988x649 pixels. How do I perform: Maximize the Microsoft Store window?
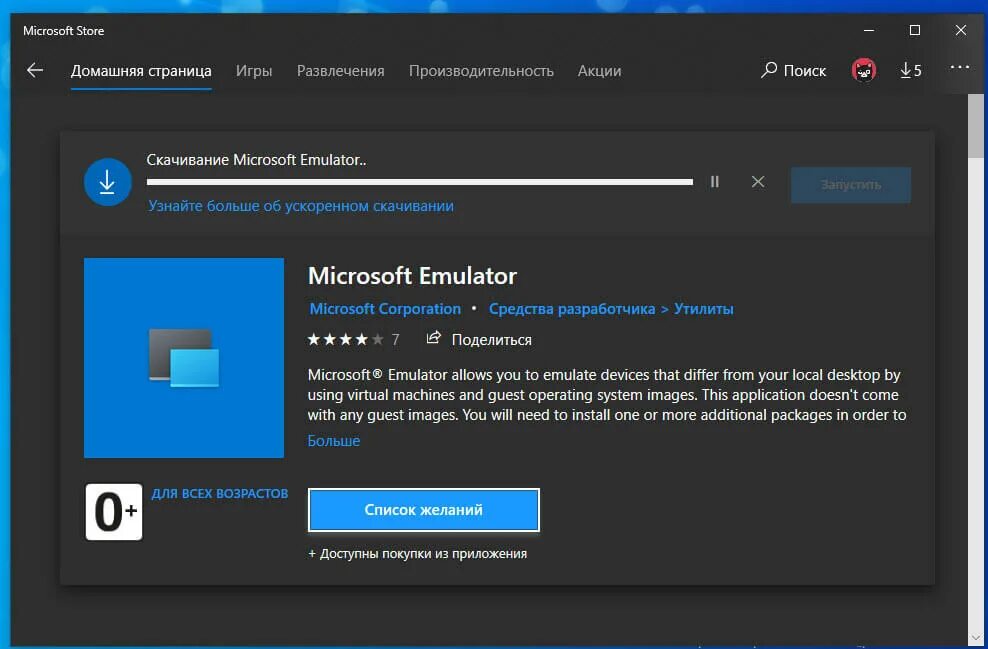(x=915, y=30)
